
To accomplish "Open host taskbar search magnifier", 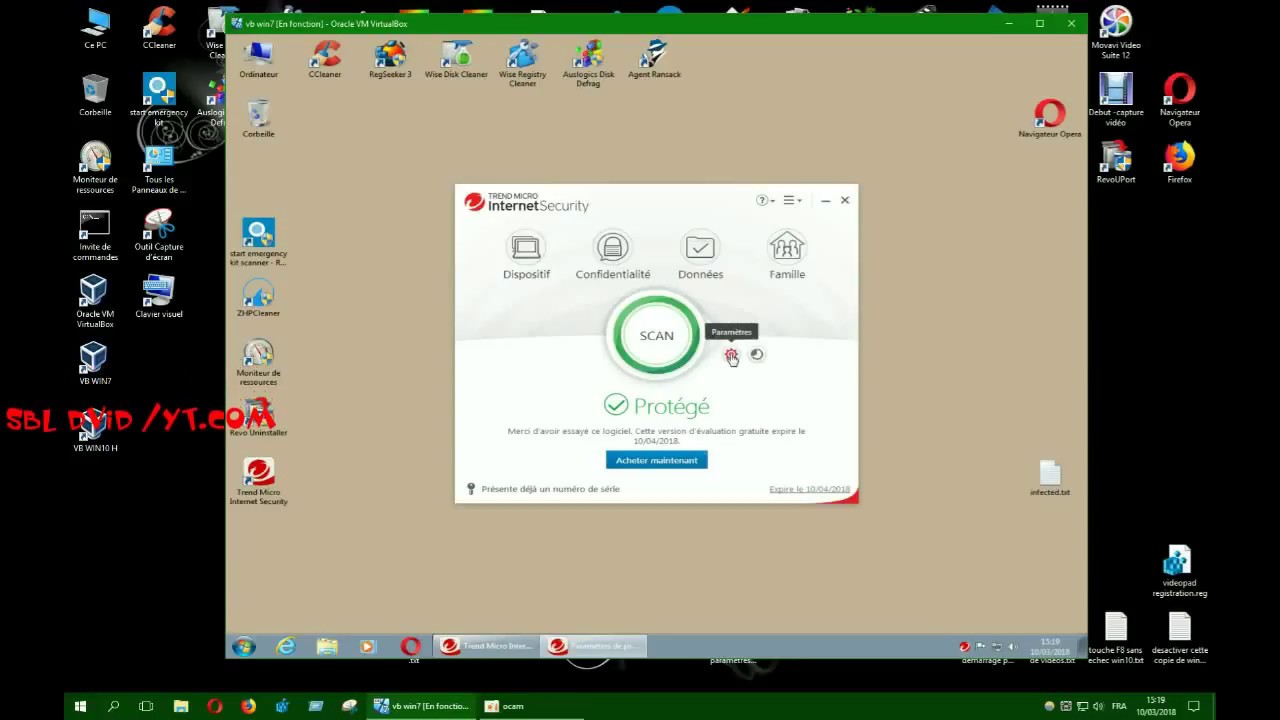I will pyautogui.click(x=113, y=706).
